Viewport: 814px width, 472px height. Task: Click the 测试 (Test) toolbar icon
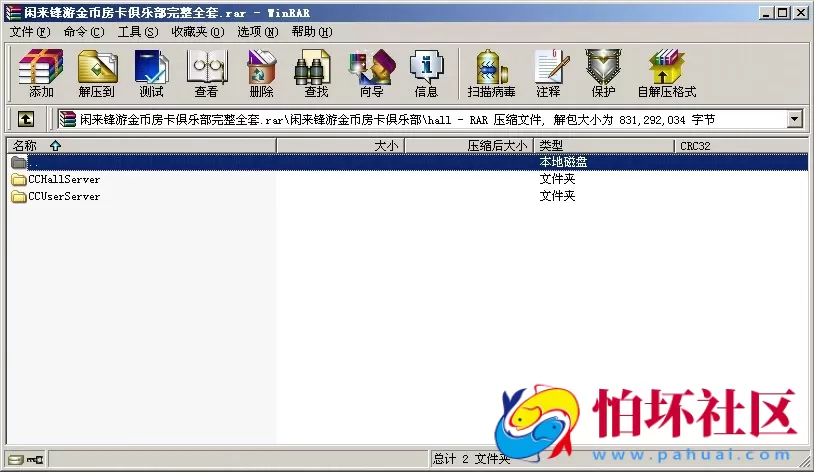[x=152, y=73]
